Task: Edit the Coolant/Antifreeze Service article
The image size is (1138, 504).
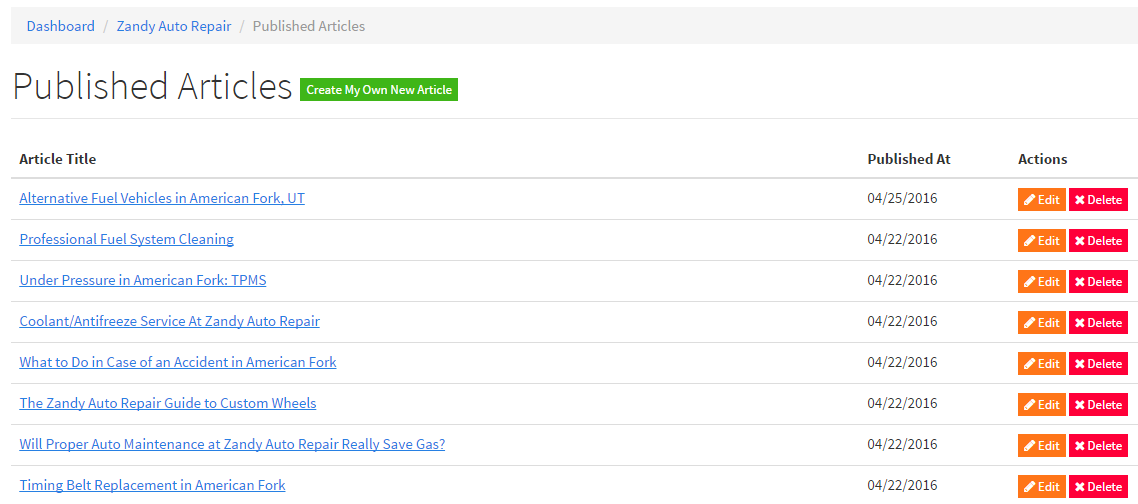Action: pyautogui.click(x=1041, y=322)
